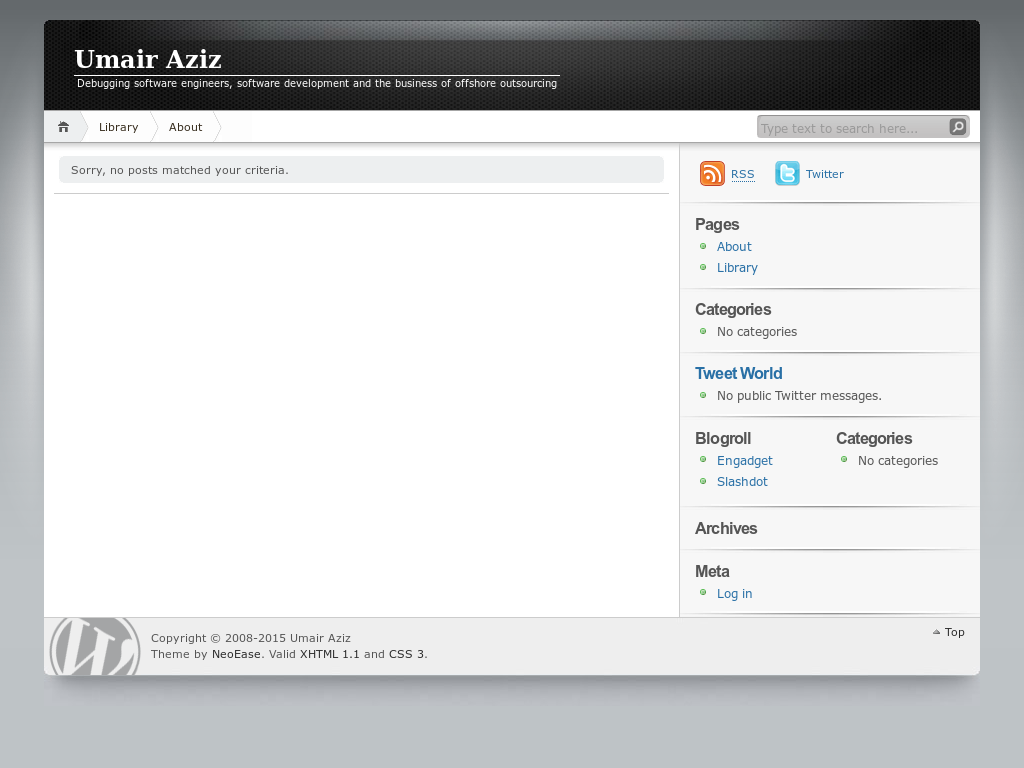Open the NeoEase theme link in footer
The width and height of the screenshot is (1024, 768).
tap(236, 653)
